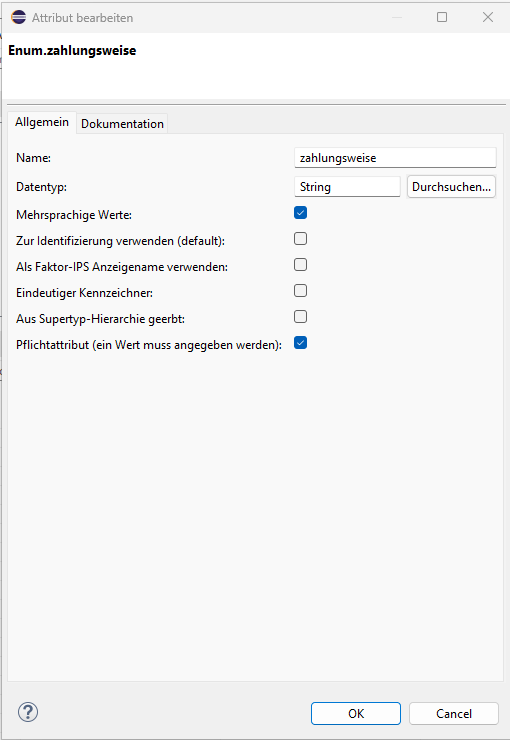This screenshot has width=510, height=740.
Task: Click the Eclipse icon in title bar
Action: [x=18, y=17]
